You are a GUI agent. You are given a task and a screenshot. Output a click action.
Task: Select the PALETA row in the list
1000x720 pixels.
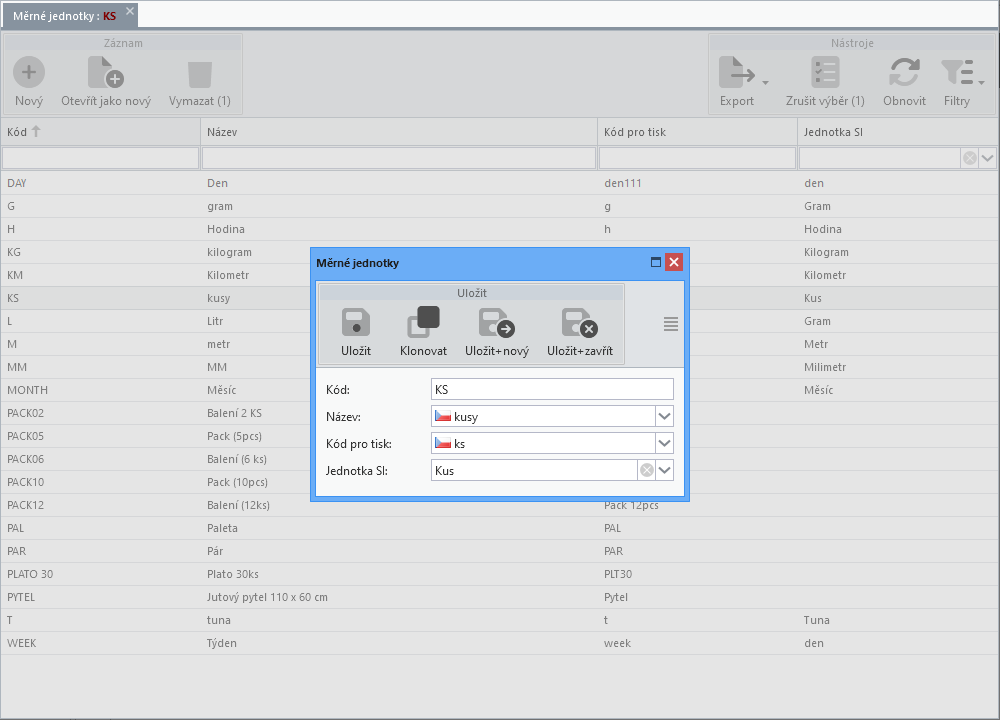point(500,528)
